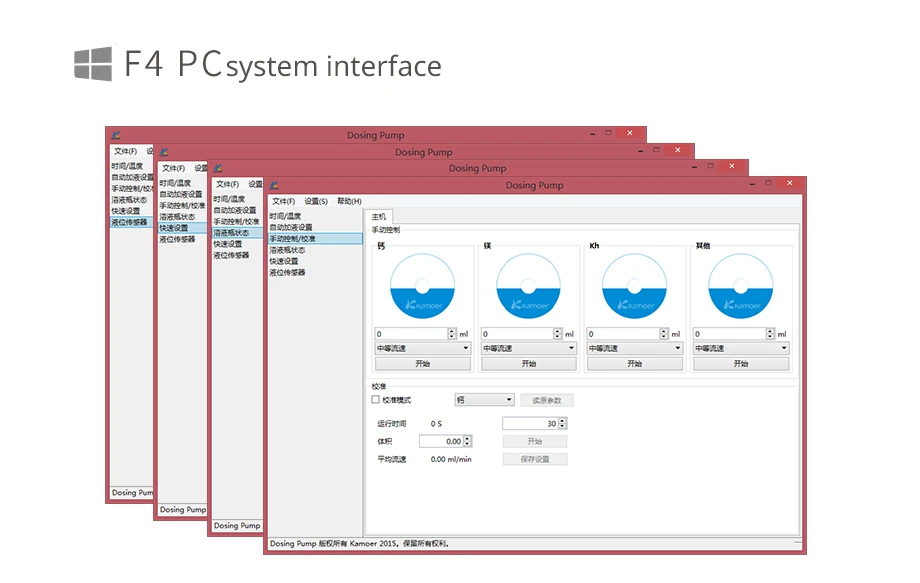Click the 镁 pump wheel graphic
Image resolution: width=920 pixels, height=583 pixels.
pos(529,286)
